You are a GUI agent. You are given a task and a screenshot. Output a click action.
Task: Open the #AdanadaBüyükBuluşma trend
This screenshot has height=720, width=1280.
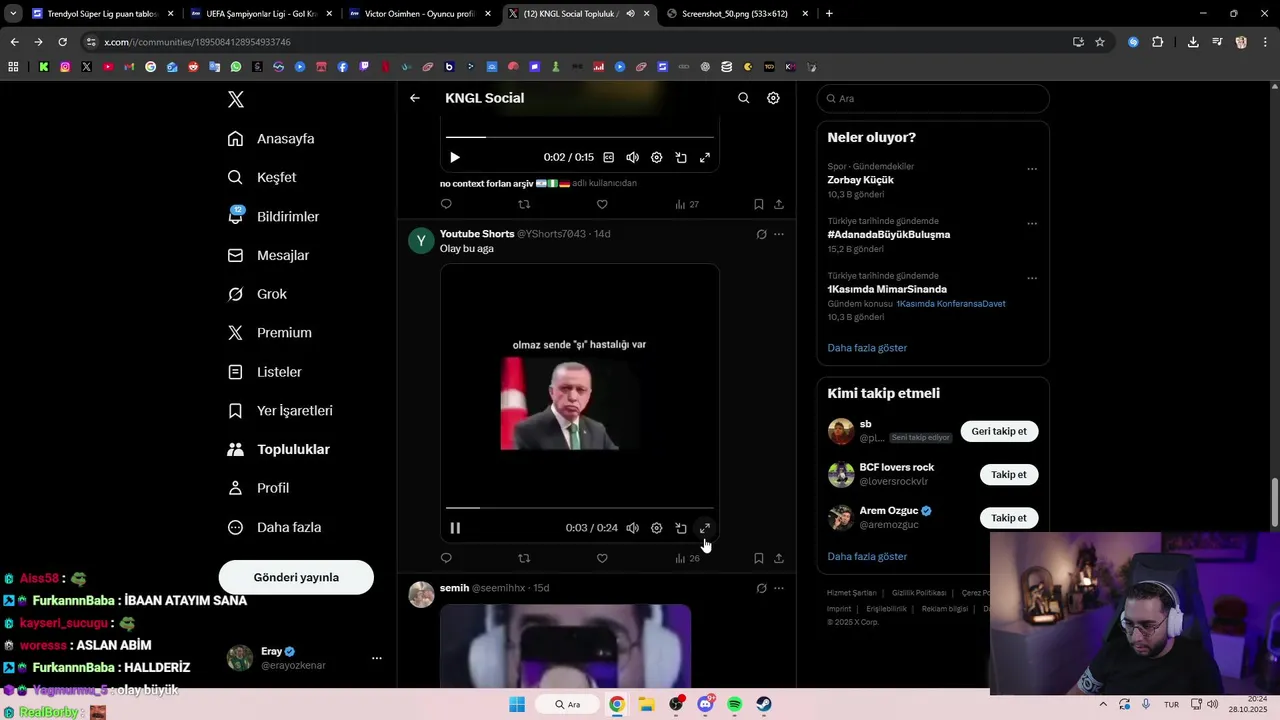(x=888, y=234)
